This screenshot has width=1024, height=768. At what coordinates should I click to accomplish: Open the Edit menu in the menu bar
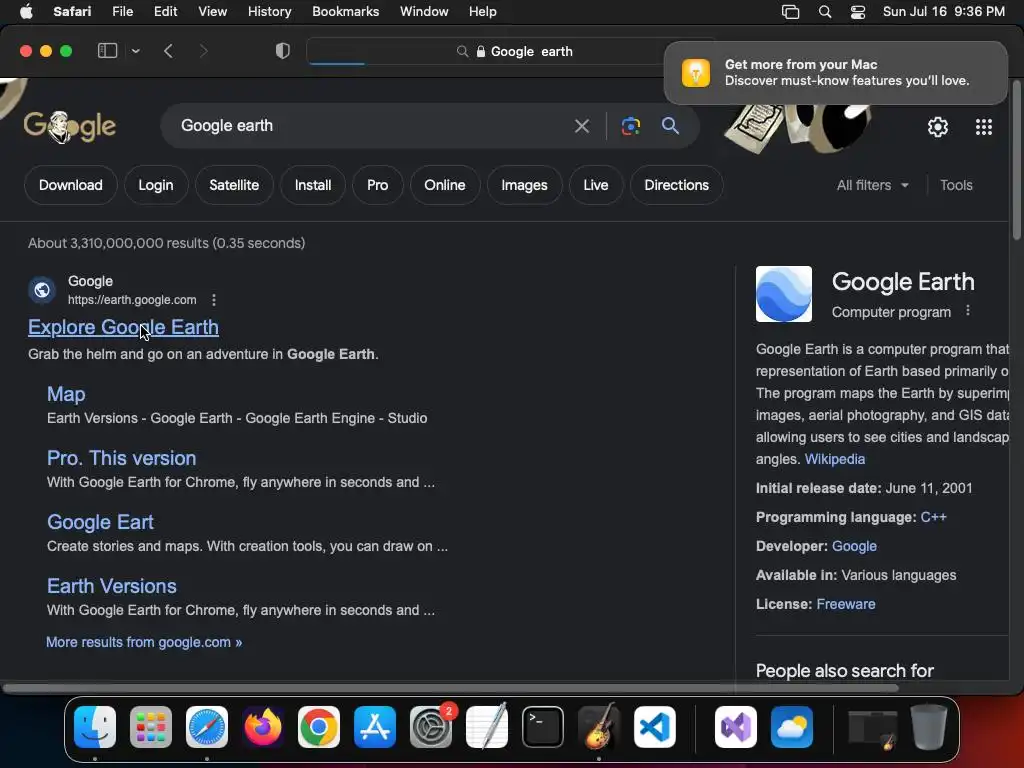coord(165,12)
